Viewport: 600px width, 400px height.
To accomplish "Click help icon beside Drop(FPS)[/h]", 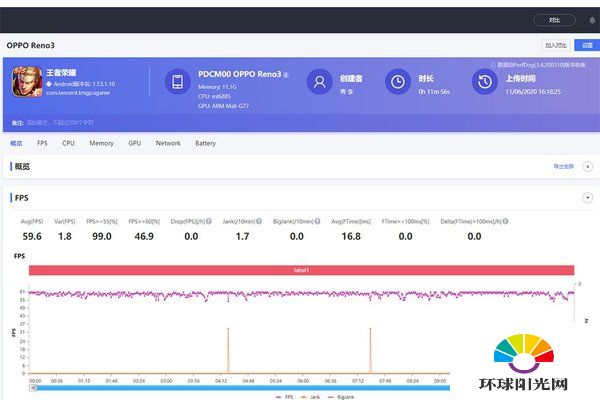I will pyautogui.click(x=209, y=221).
